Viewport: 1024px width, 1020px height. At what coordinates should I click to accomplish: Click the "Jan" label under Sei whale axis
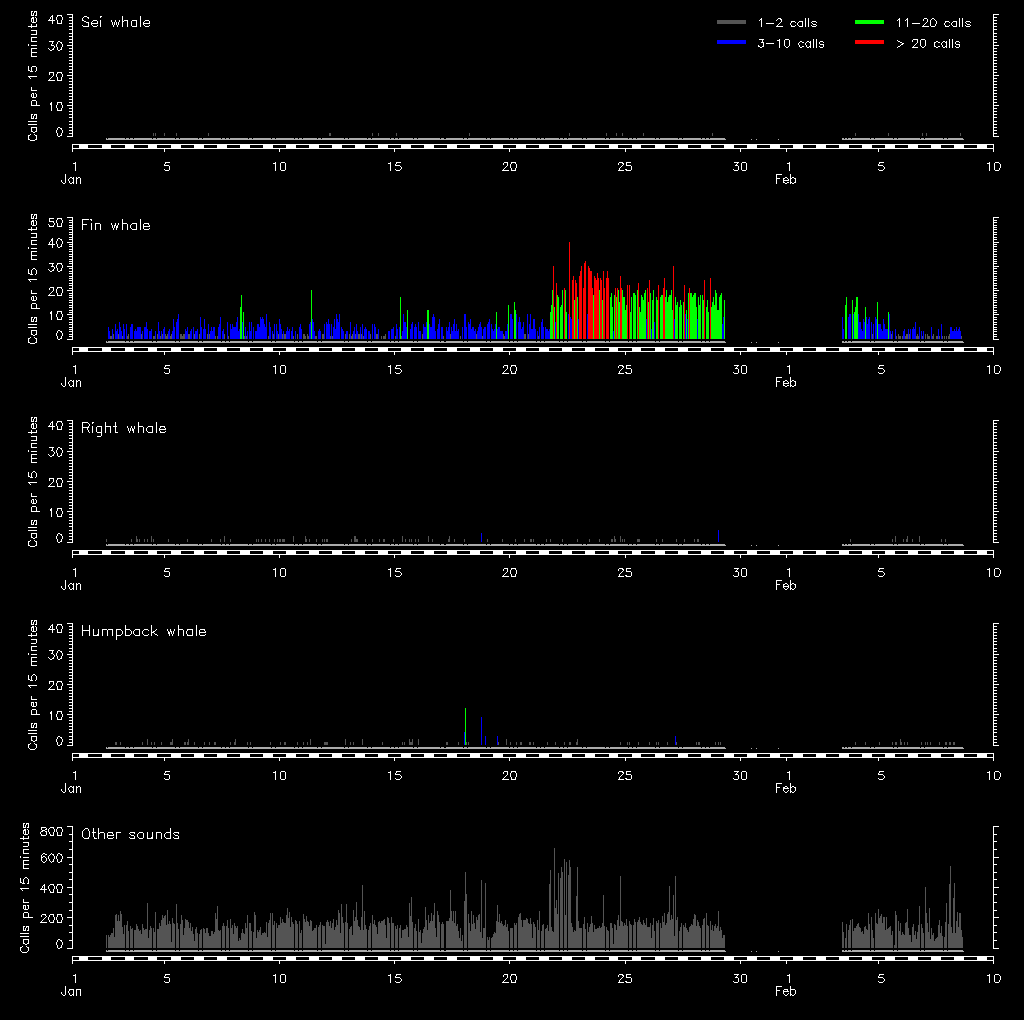pyautogui.click(x=71, y=180)
